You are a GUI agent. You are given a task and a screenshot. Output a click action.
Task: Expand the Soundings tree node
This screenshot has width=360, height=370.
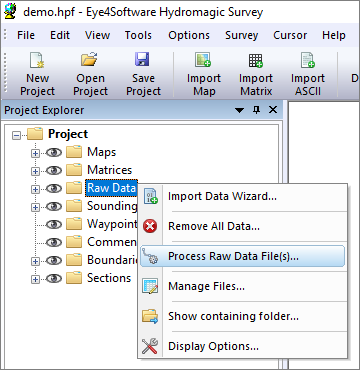35,207
